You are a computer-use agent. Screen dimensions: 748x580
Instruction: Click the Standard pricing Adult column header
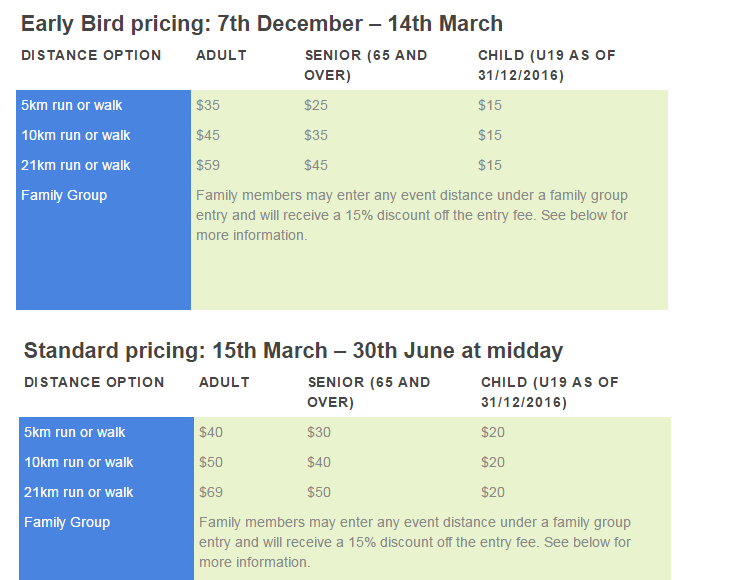pos(224,382)
